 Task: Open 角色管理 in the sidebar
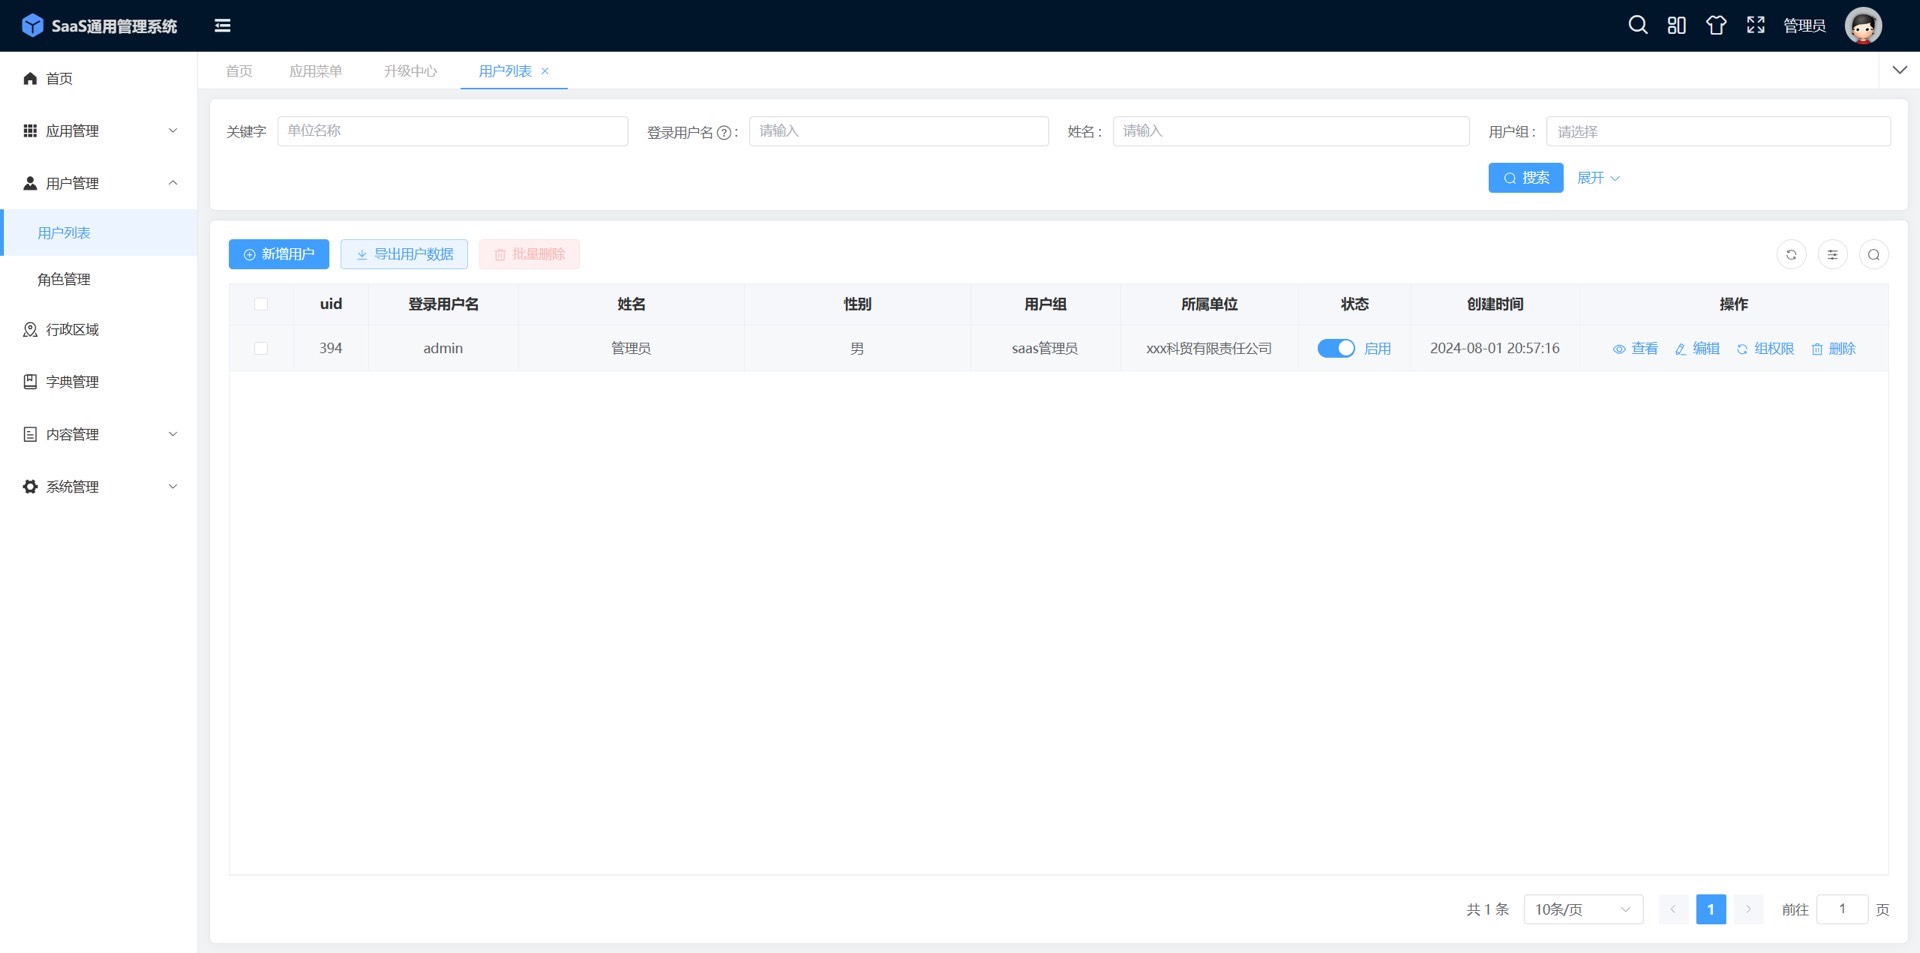coord(64,280)
